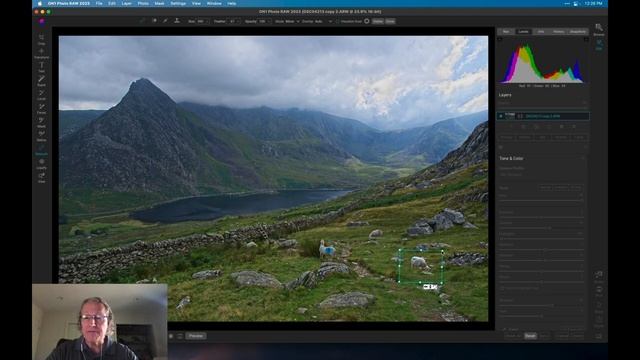Select the Retouch tool
640x360 pixels.
point(41,150)
